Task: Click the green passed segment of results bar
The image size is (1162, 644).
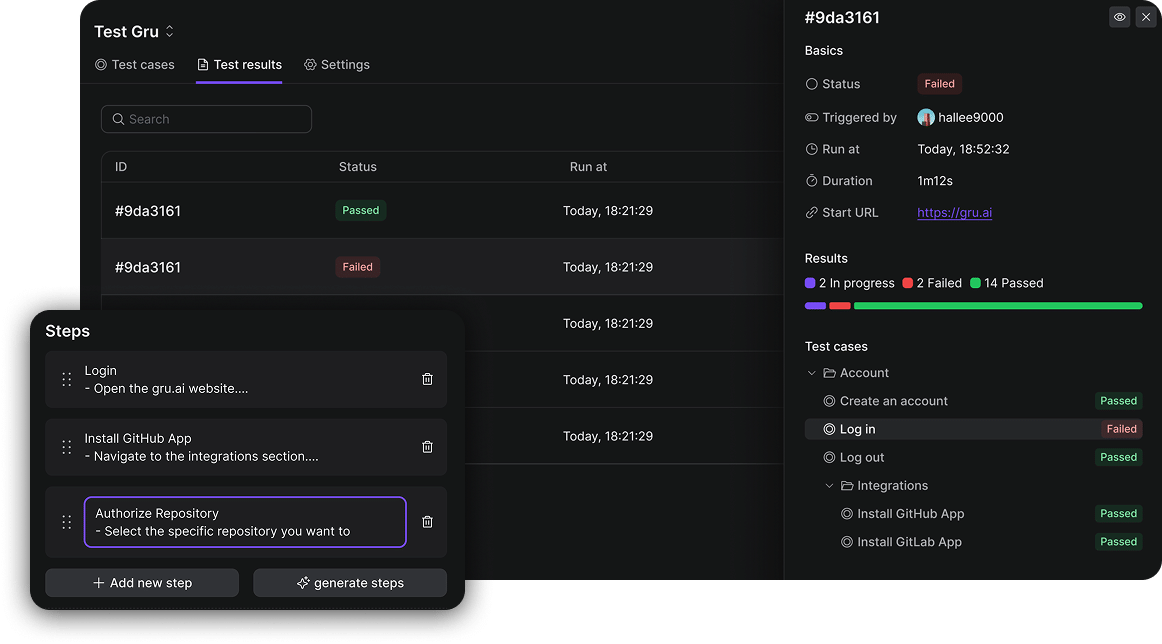Action: [998, 306]
